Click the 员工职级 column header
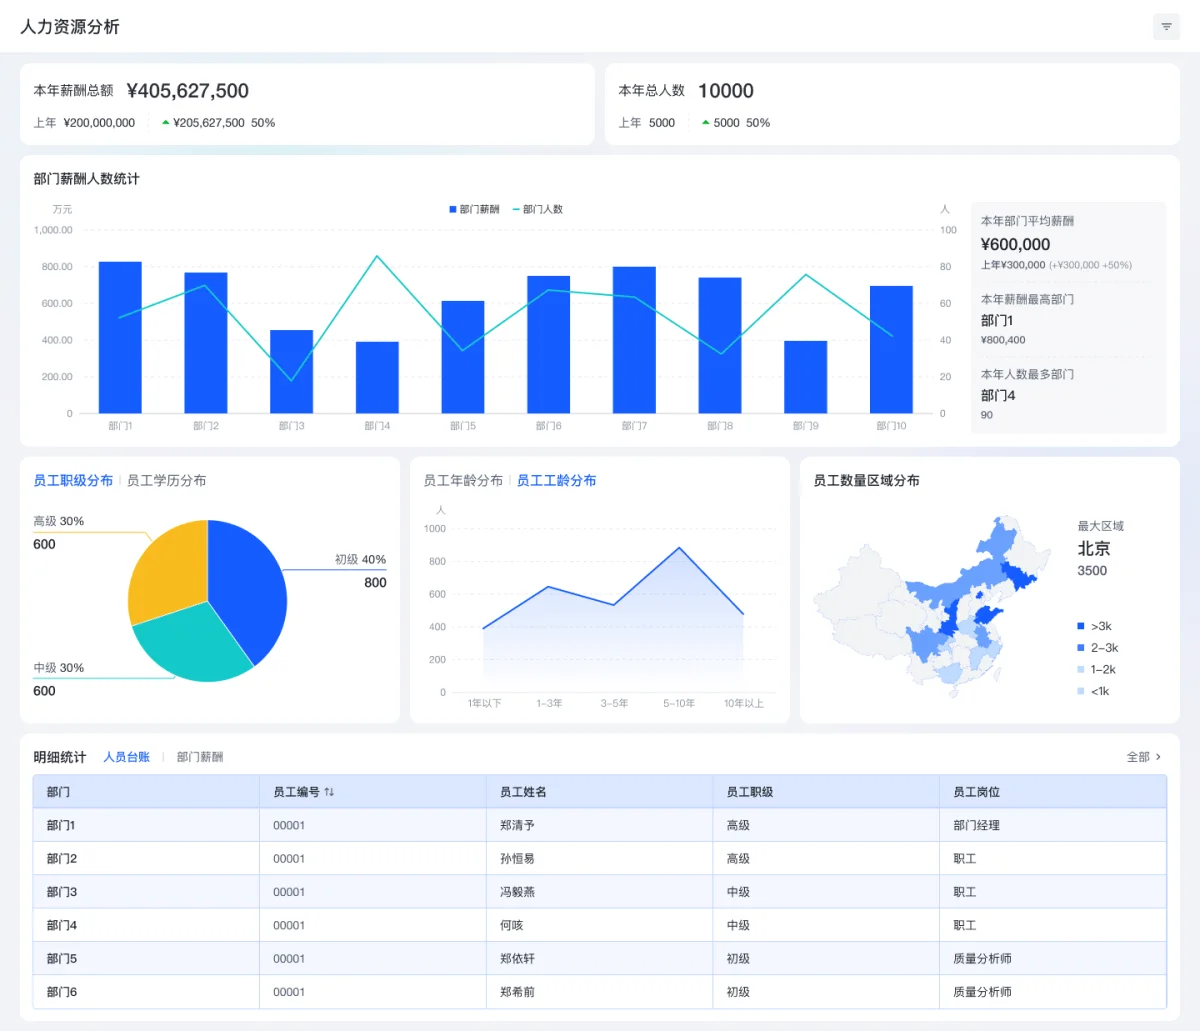The image size is (1200, 1031). [750, 792]
